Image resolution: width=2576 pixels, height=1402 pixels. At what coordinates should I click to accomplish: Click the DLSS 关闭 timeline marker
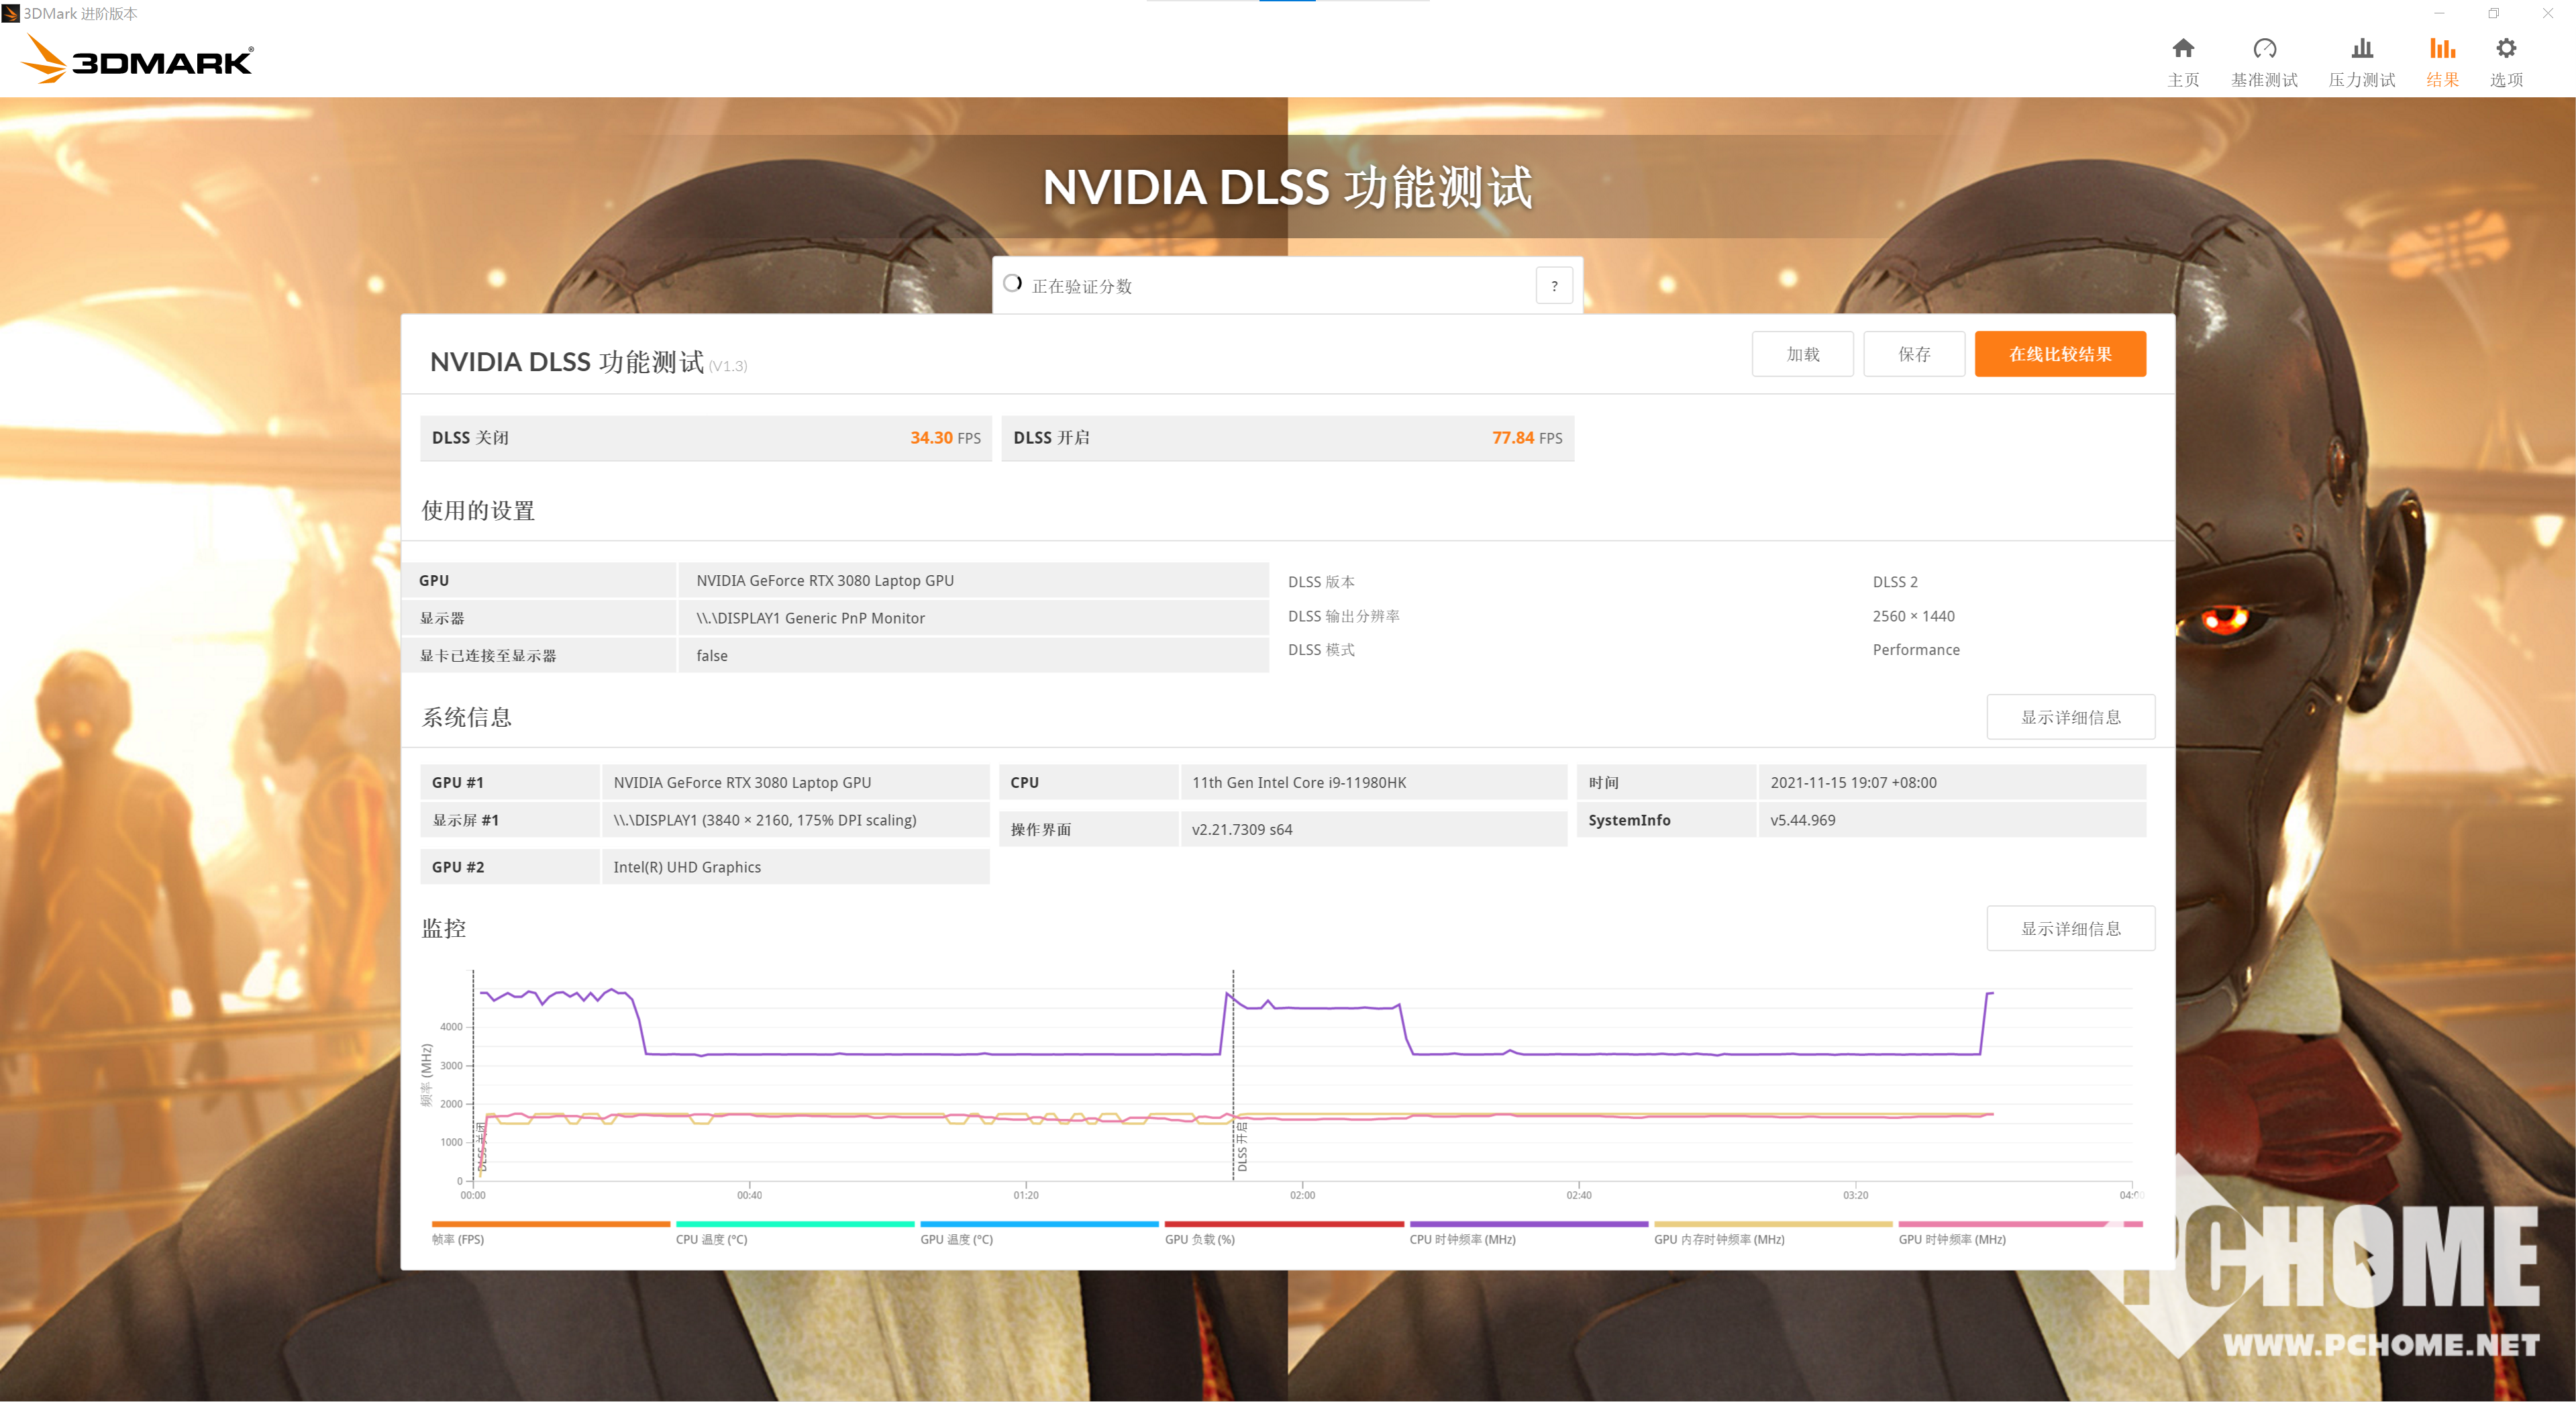pos(482,1146)
